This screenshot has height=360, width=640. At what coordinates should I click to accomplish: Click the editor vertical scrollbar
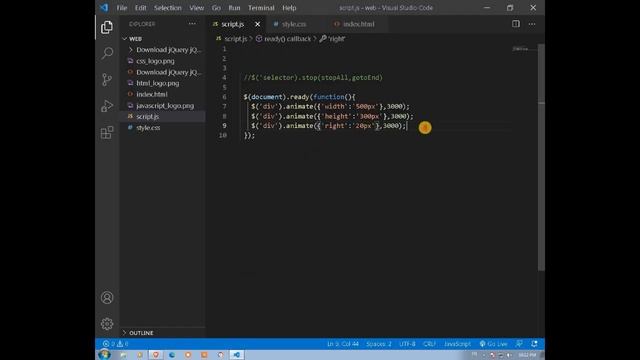tap(541, 157)
